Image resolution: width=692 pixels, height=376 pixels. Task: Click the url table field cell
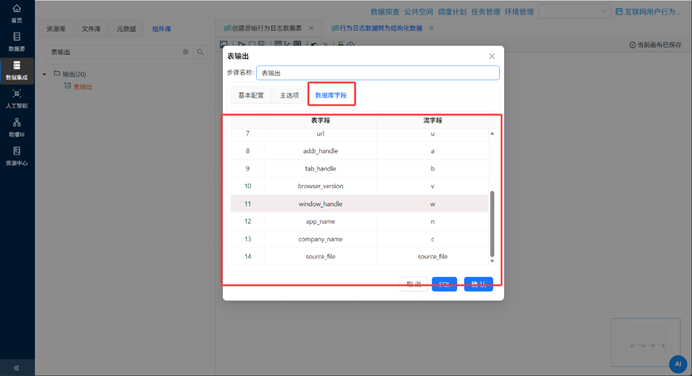[x=320, y=133]
